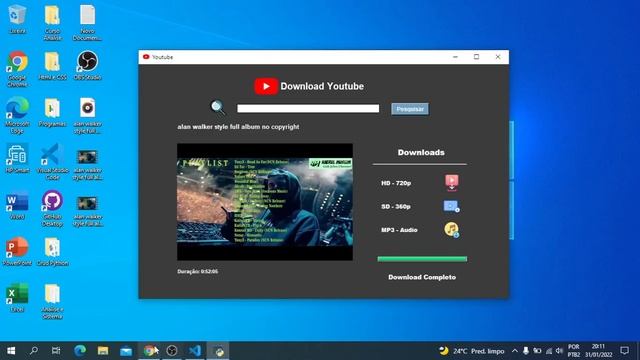Select the Lixeira recycle bin desktop icon

point(17,19)
